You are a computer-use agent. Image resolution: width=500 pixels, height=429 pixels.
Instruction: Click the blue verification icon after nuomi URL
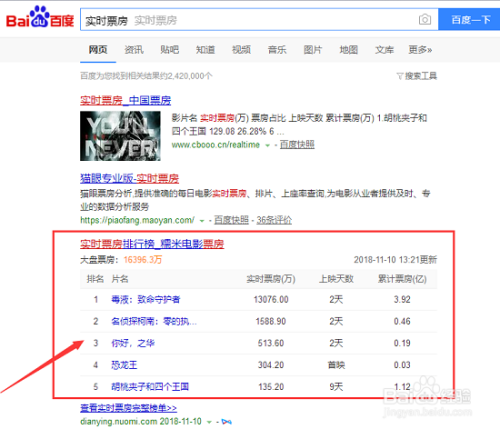pos(227,422)
